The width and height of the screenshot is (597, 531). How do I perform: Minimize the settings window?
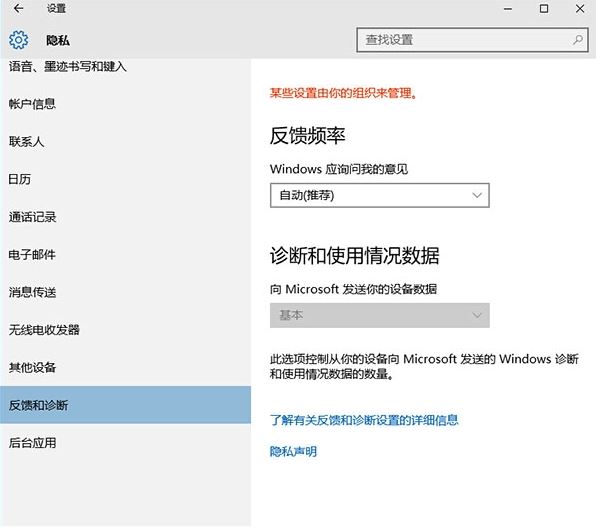[508, 9]
